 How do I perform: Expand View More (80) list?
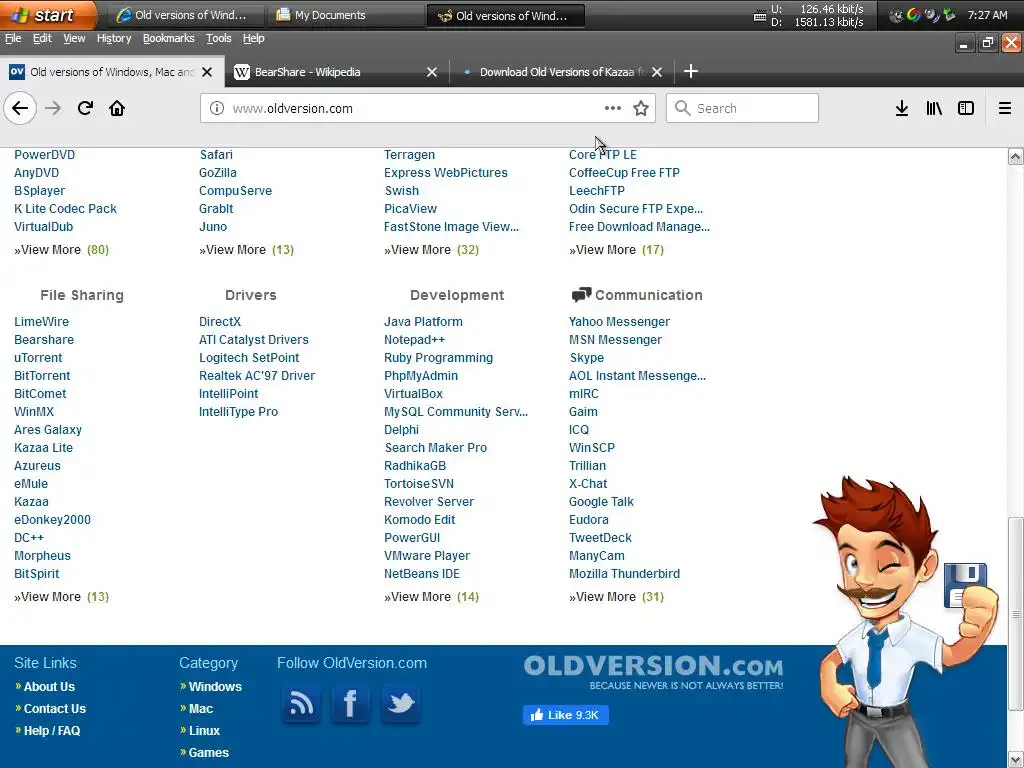click(x=61, y=250)
